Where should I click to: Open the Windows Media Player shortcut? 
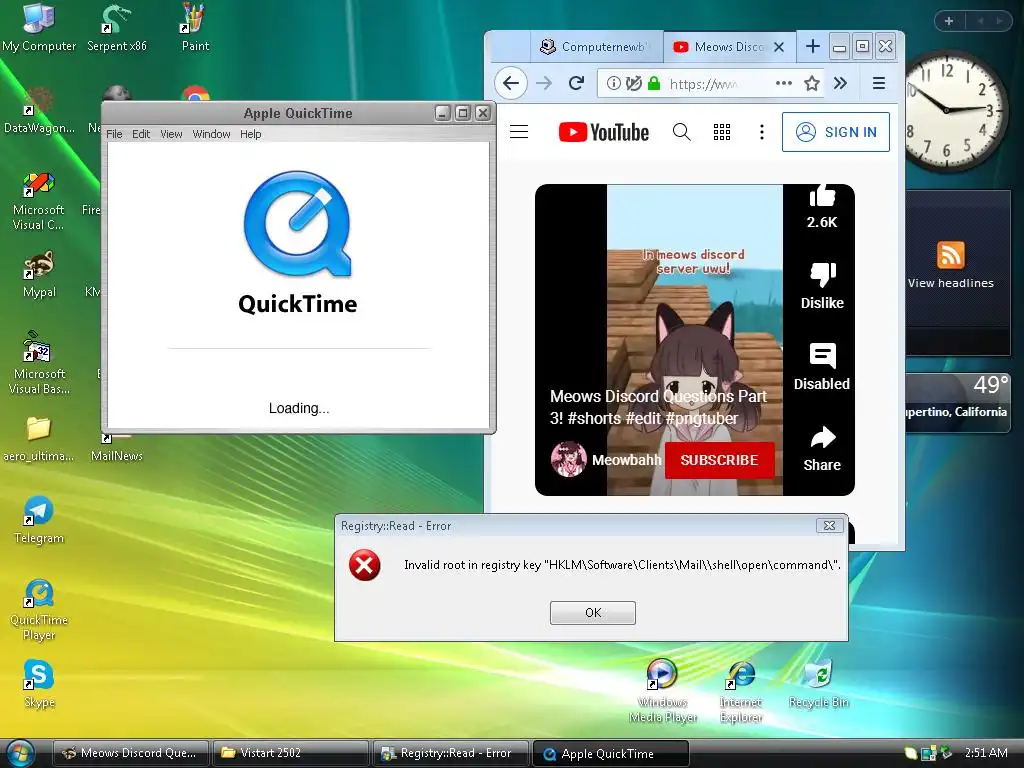(662, 691)
